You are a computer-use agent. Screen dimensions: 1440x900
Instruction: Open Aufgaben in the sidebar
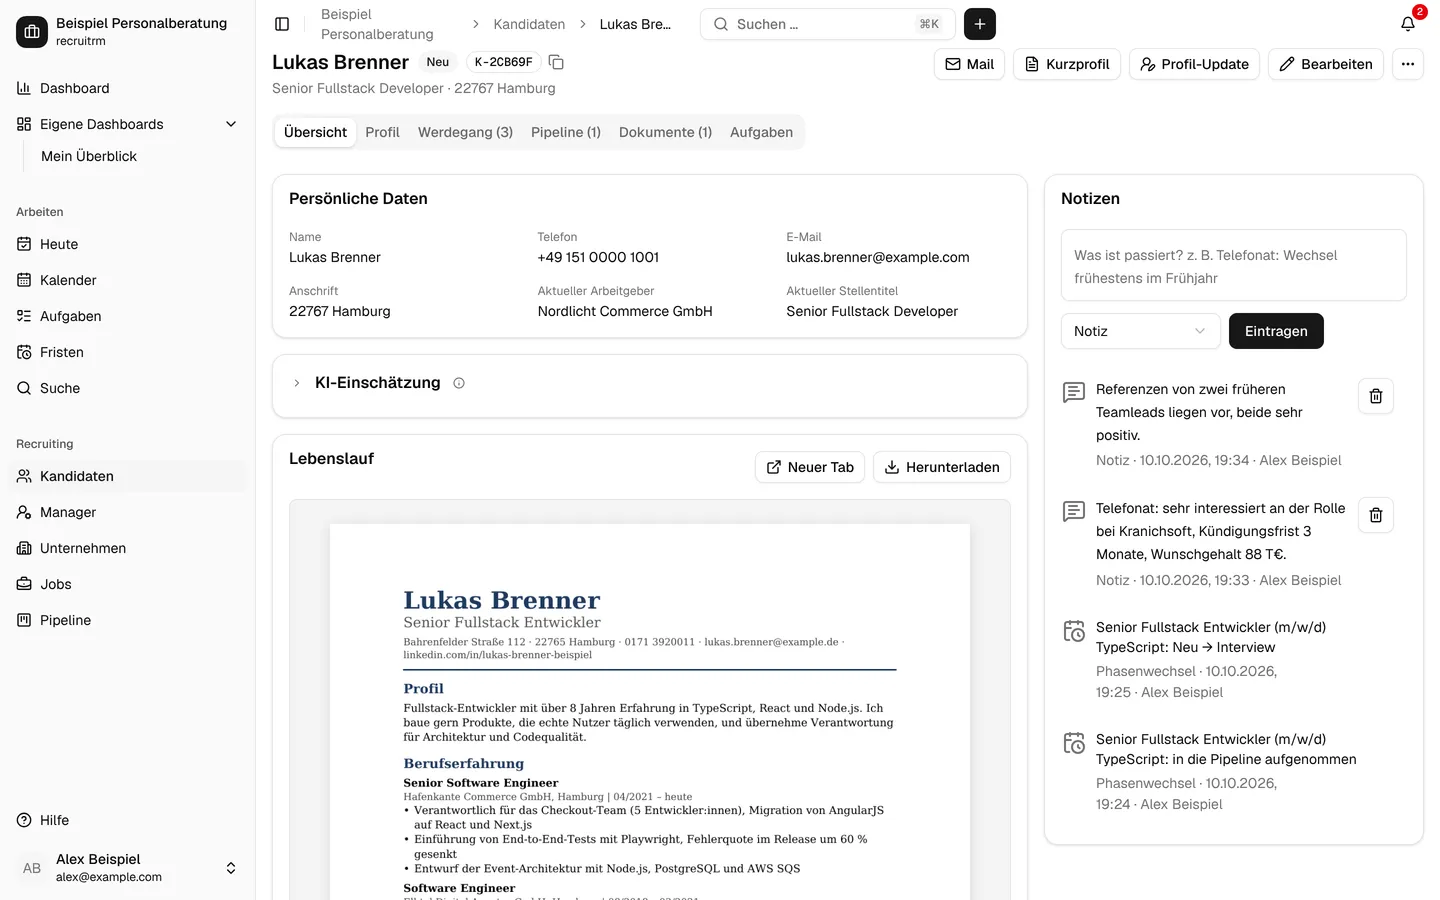(x=126, y=316)
